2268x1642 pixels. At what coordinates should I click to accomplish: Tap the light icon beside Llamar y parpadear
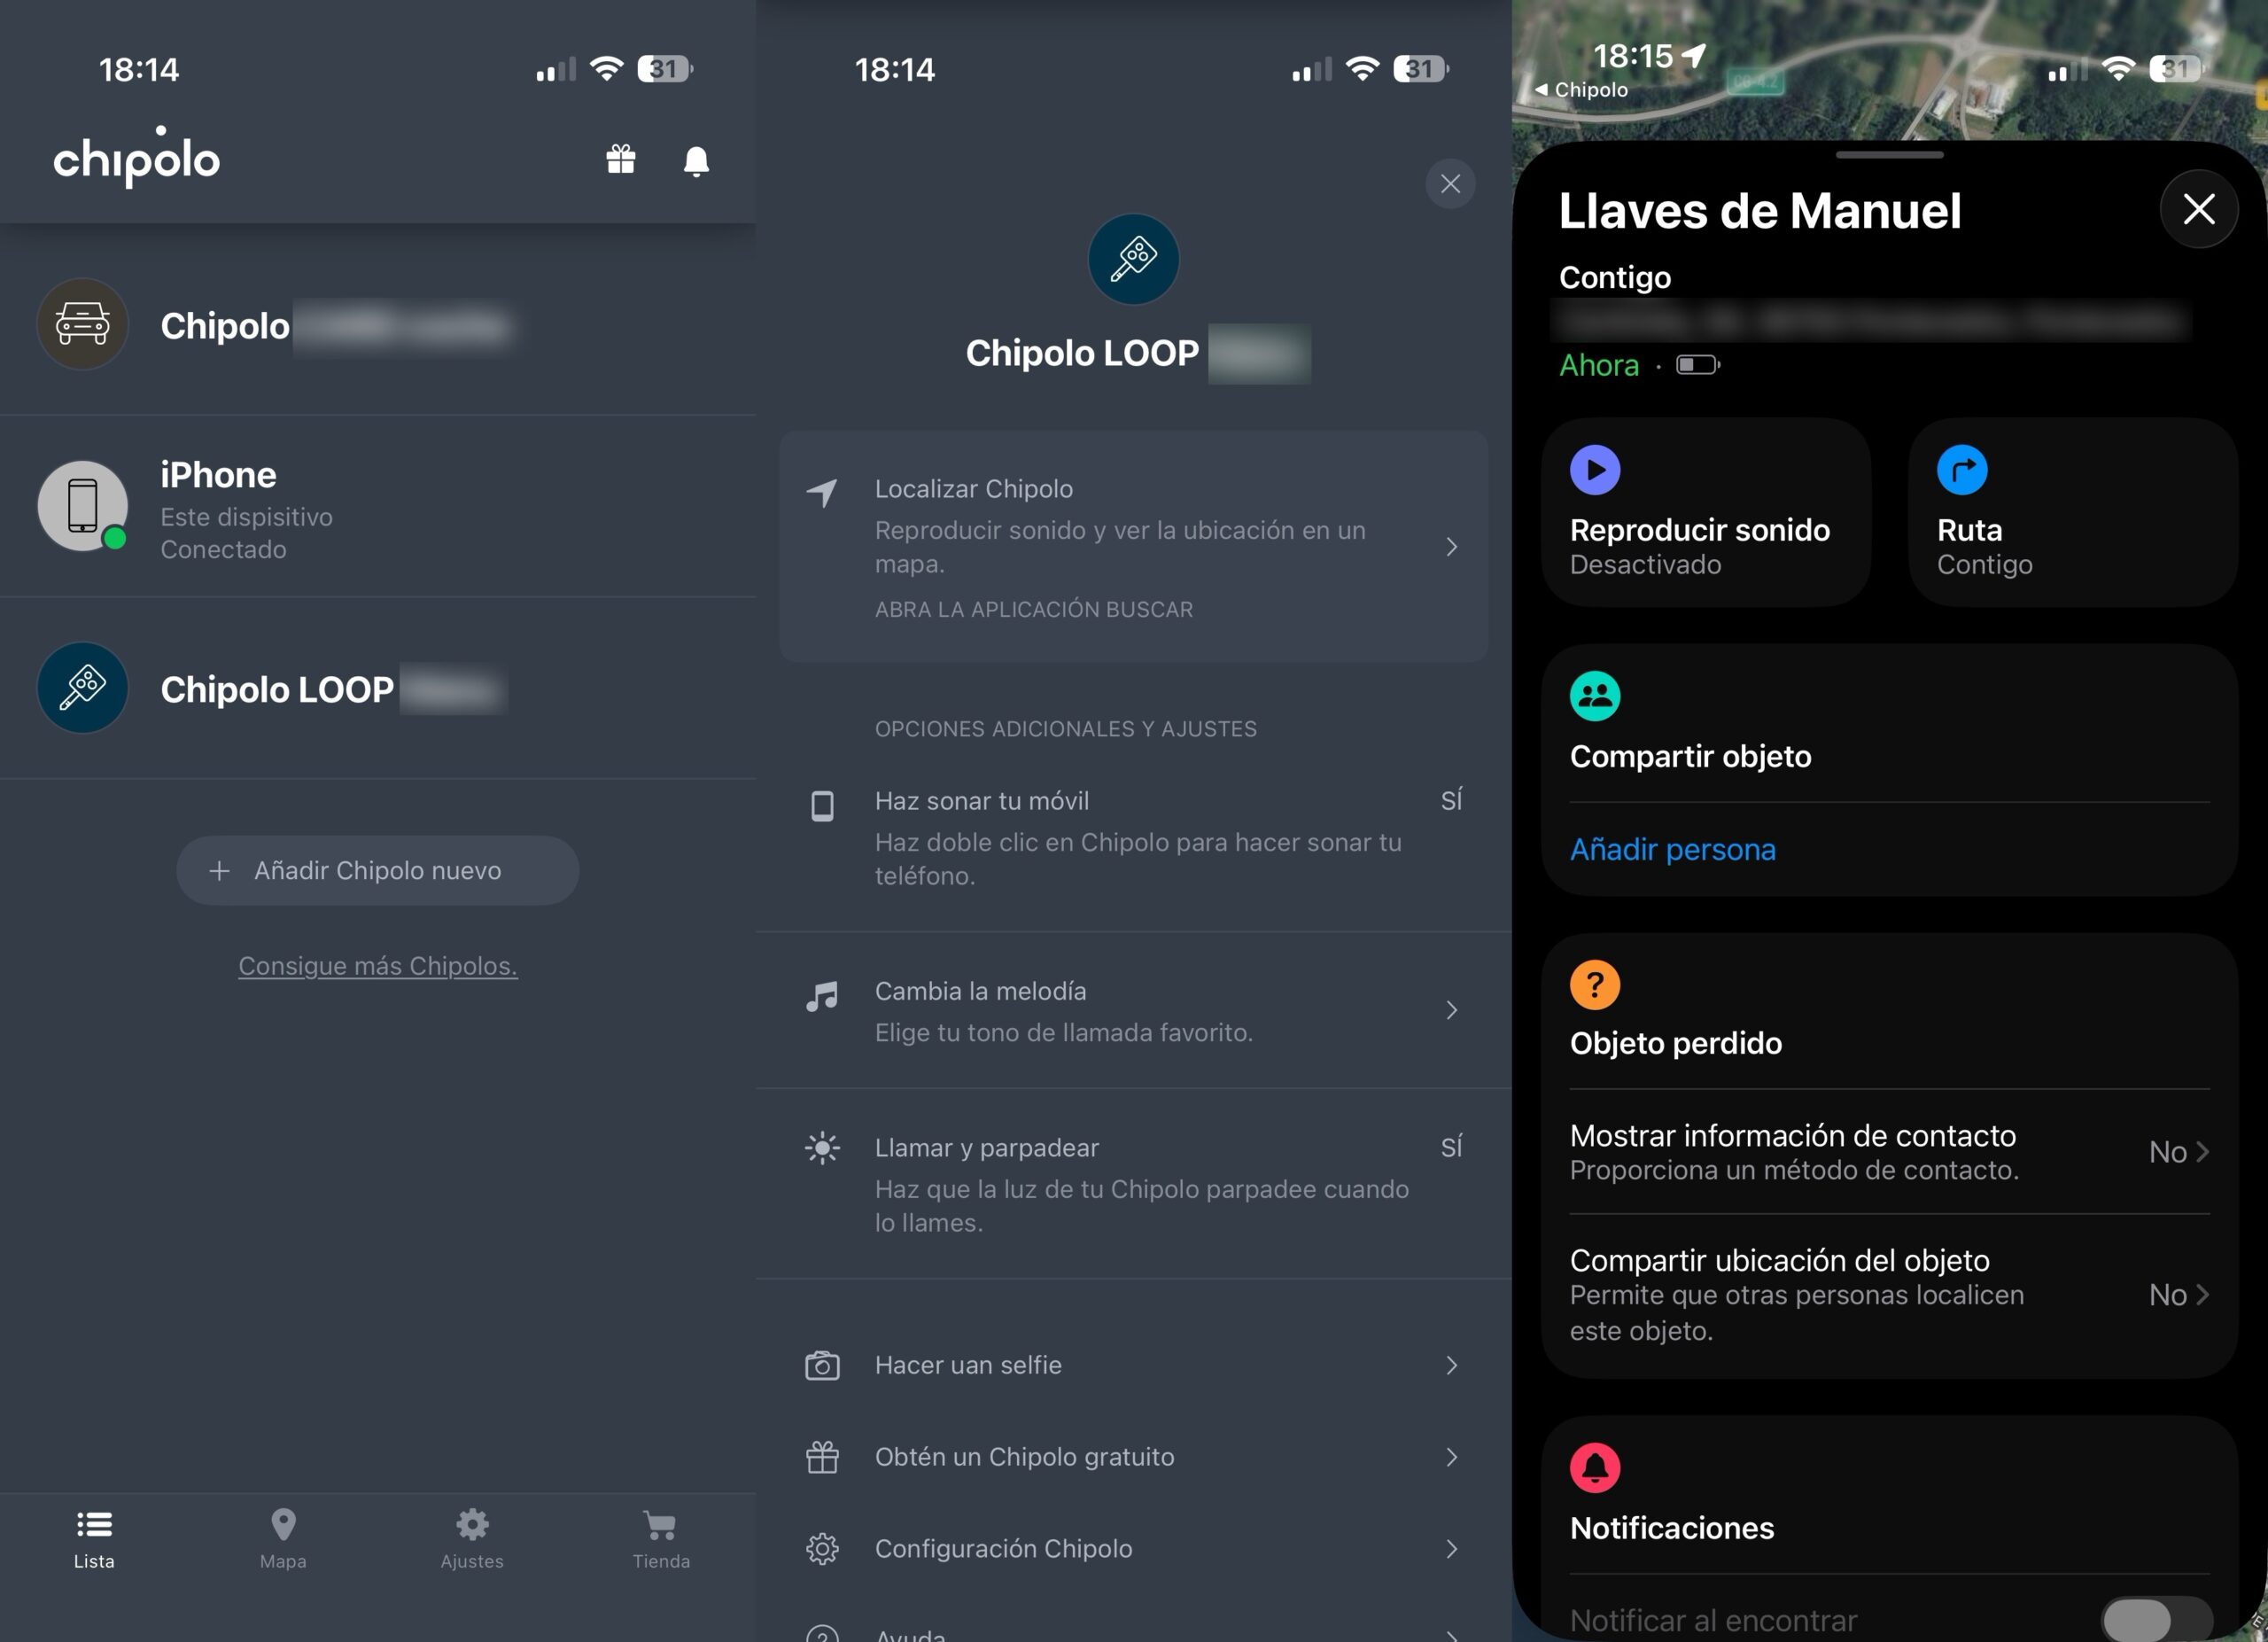(x=822, y=1148)
